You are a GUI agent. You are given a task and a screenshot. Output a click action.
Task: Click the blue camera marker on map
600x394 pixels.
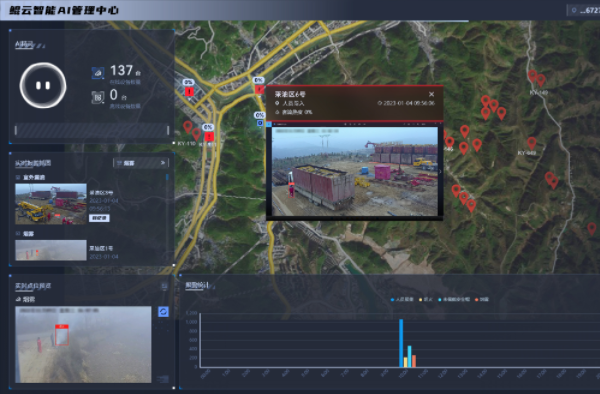(x=260, y=123)
